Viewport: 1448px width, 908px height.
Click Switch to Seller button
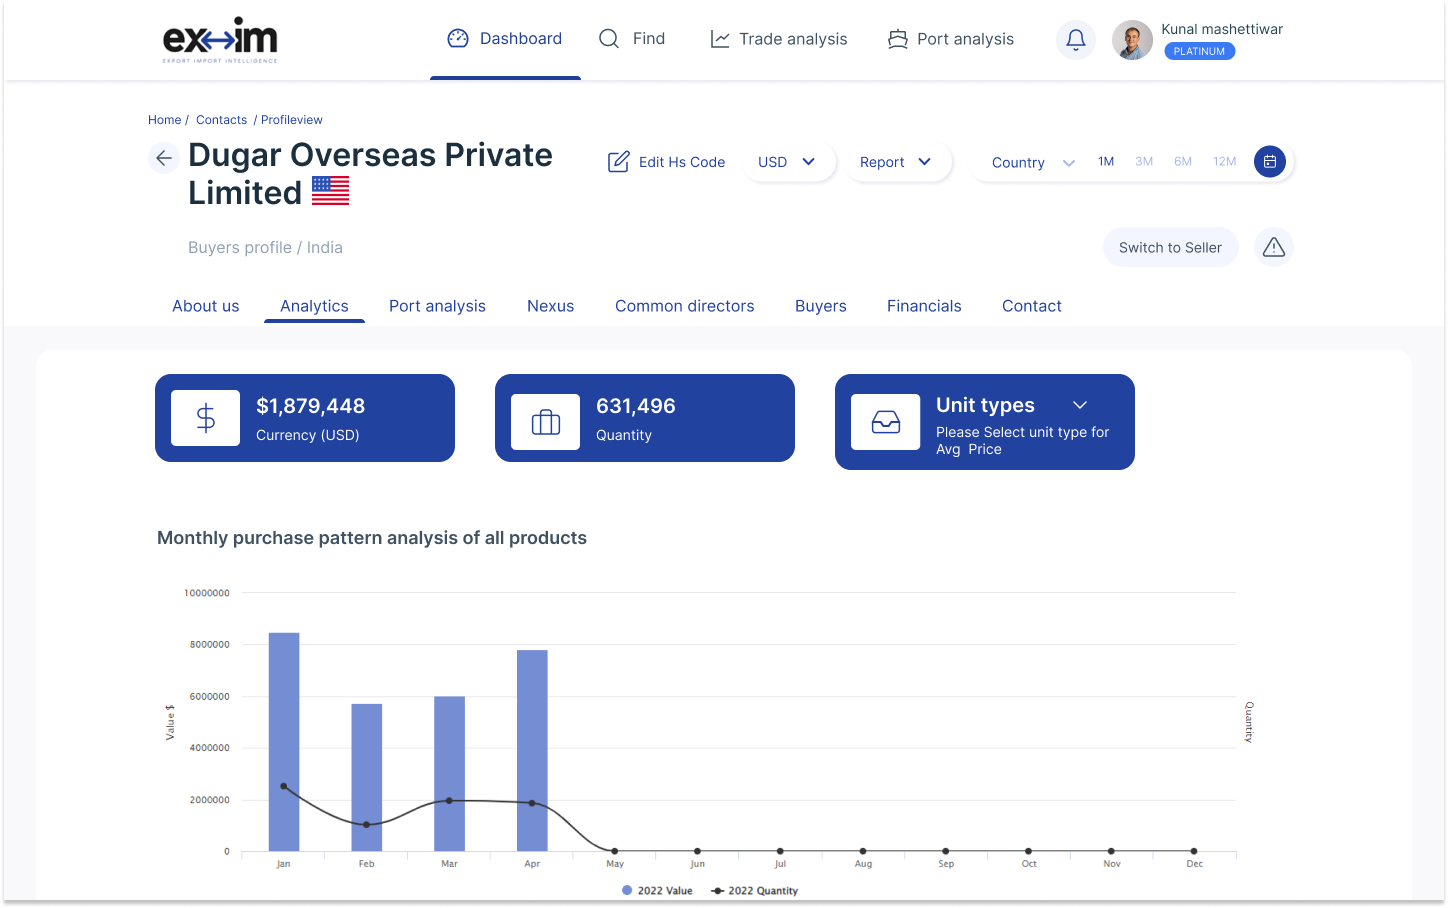click(x=1170, y=247)
